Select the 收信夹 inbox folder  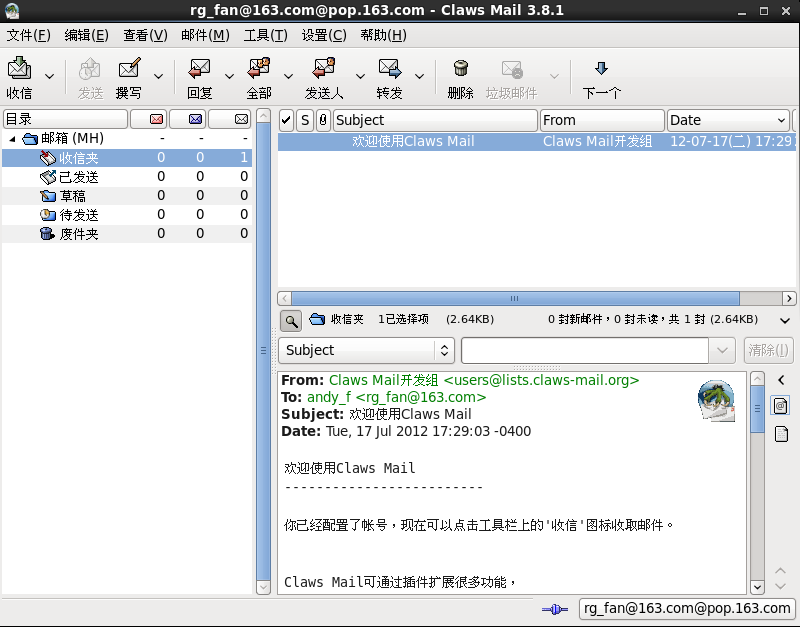click(x=127, y=158)
